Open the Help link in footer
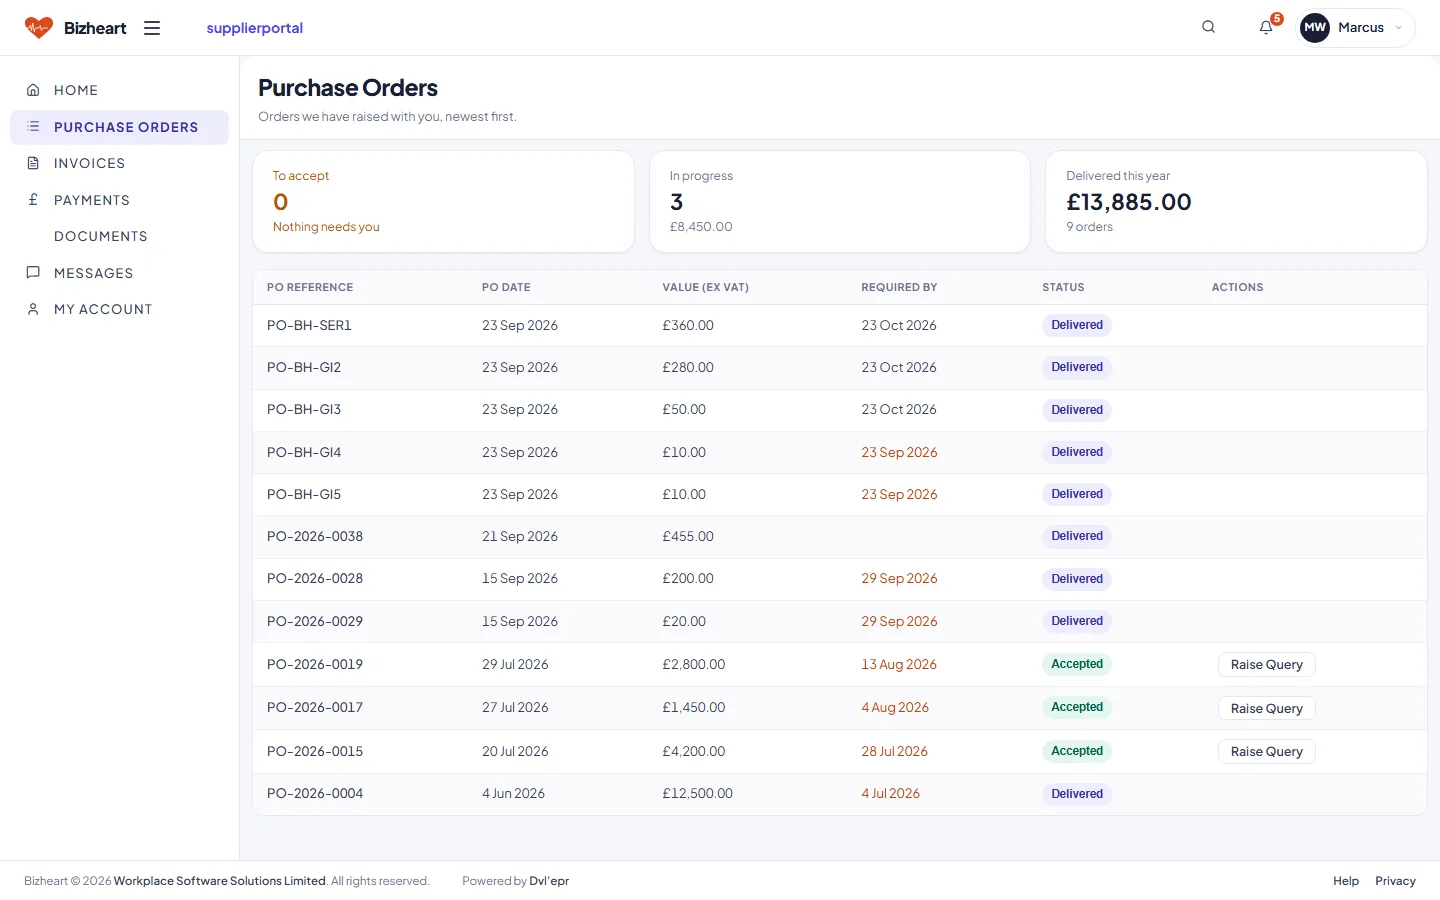This screenshot has width=1440, height=900. coord(1346,881)
